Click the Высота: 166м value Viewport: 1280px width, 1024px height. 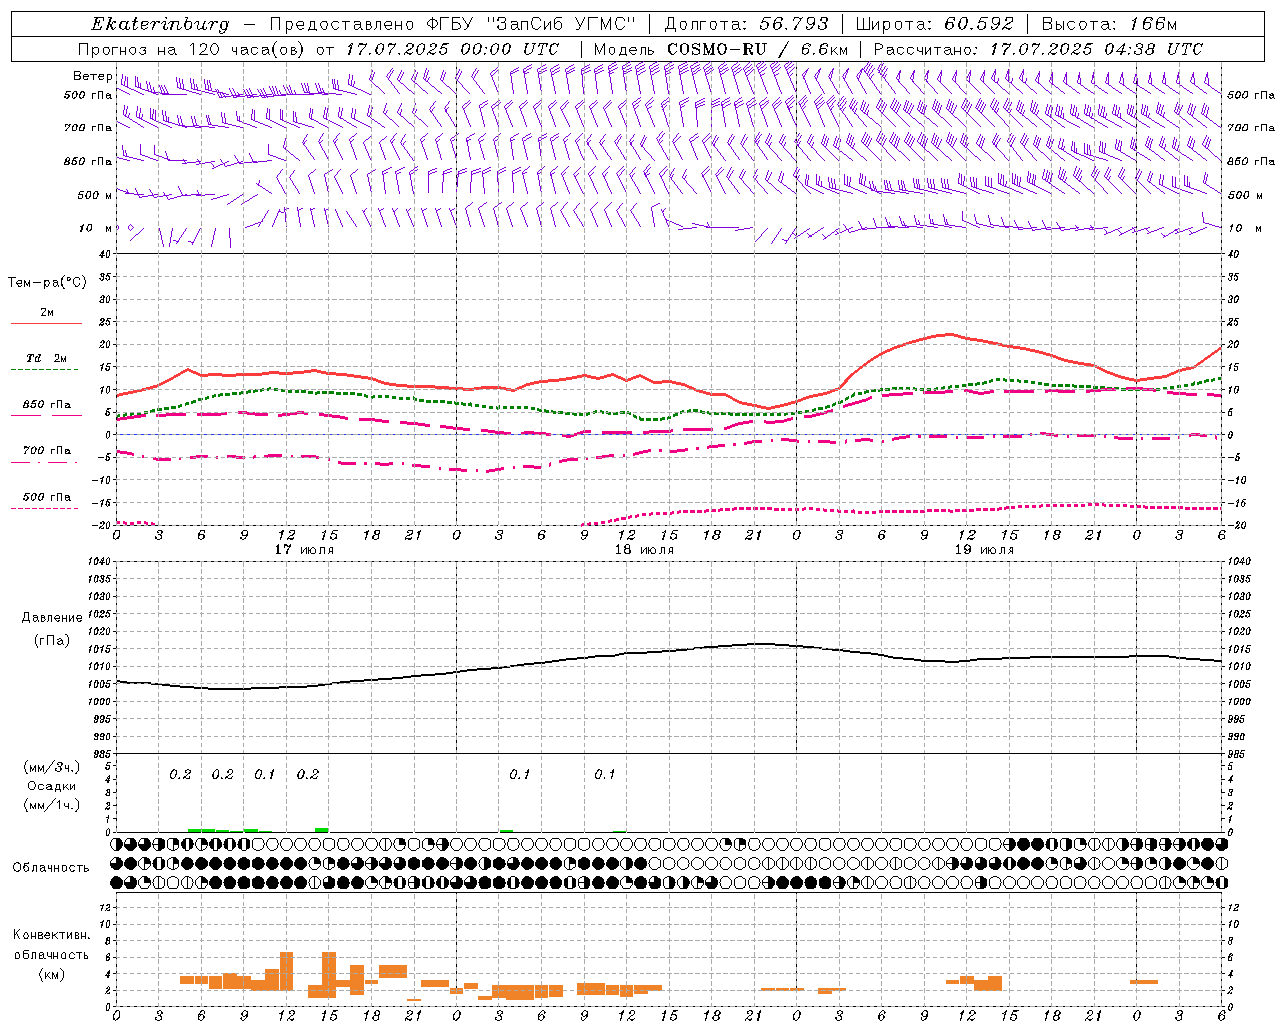click(x=1109, y=24)
